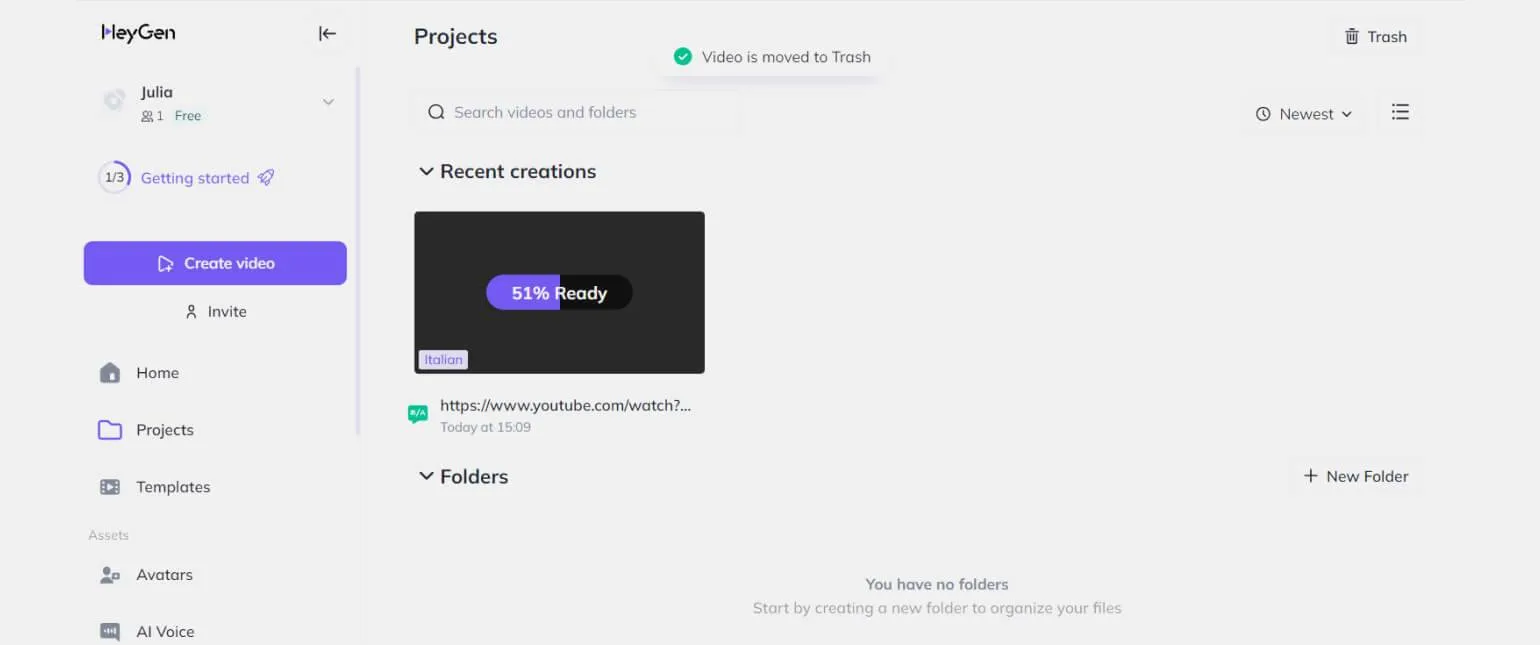Open the Newest sort dropdown
This screenshot has height=645, width=1540.
point(1303,114)
